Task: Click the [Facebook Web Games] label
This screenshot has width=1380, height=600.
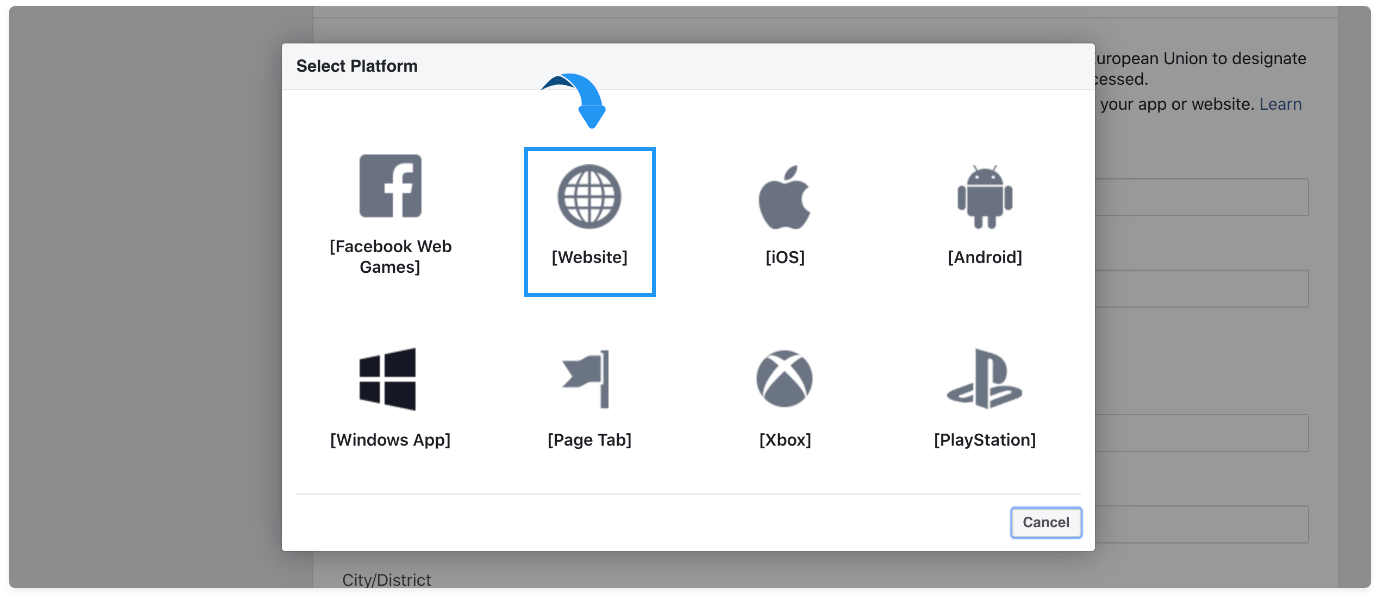Action: 390,257
